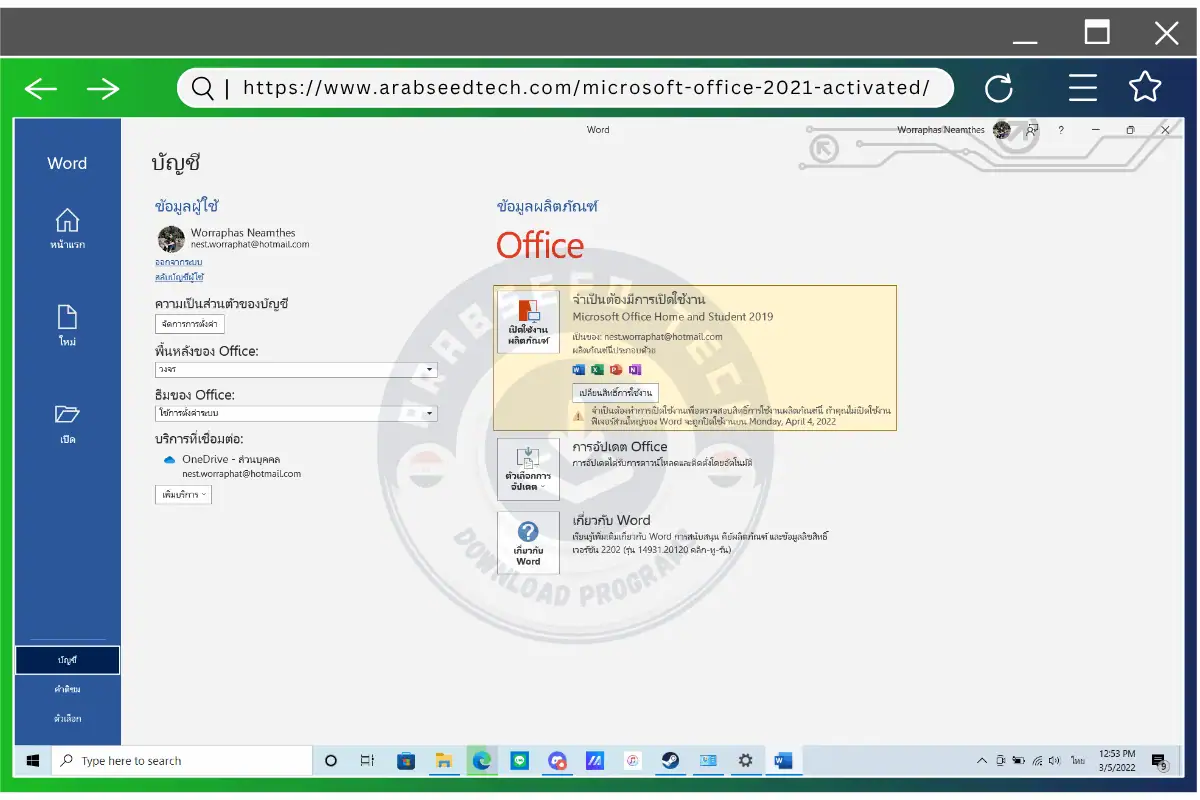Click the OneDrive cloud icon
Image resolution: width=1200 pixels, height=800 pixels.
pos(169,460)
